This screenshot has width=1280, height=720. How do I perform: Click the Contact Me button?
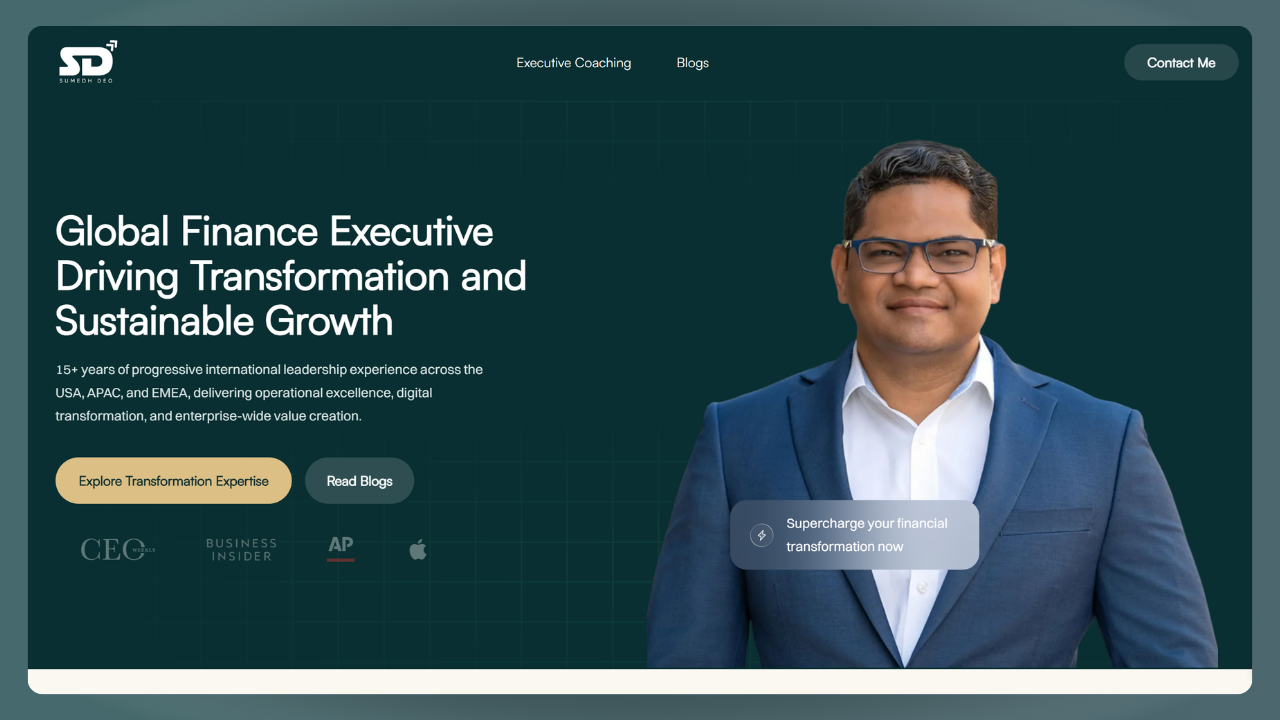pos(1181,62)
